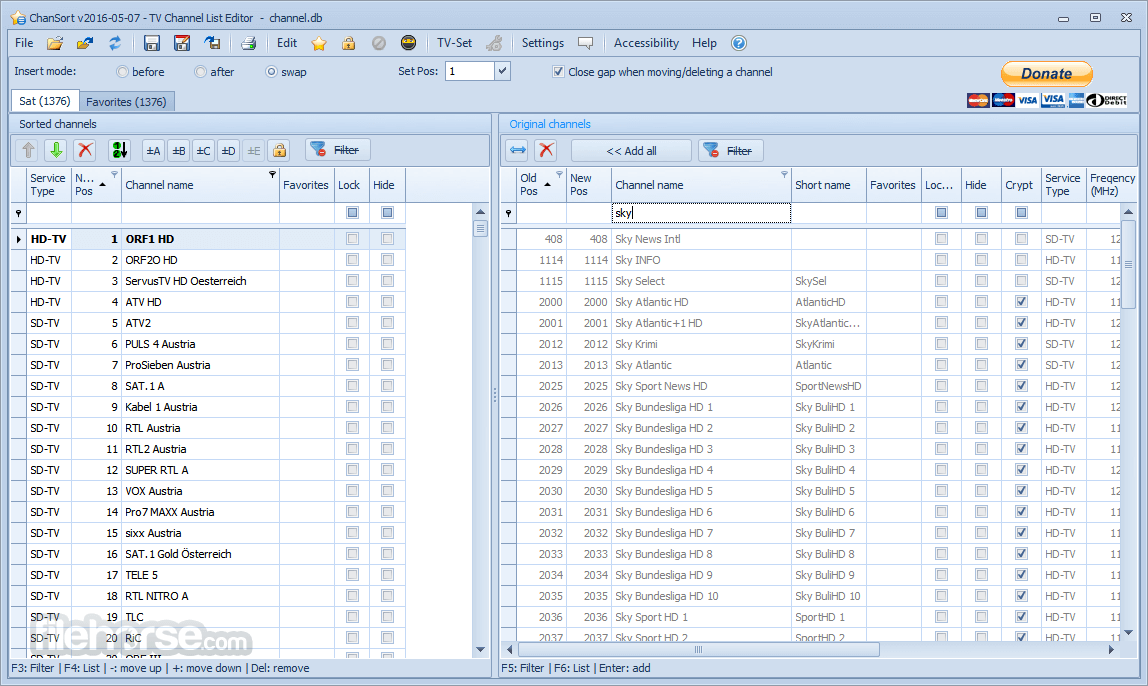Click the padlock icon in main toolbar
Screen dimensions: 1148x686
pyautogui.click(x=348, y=43)
